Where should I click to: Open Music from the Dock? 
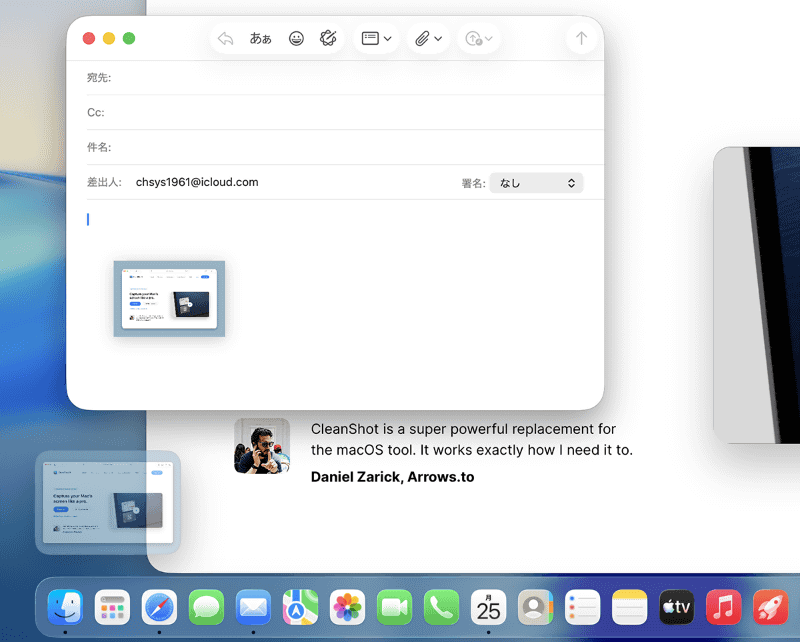(x=723, y=607)
